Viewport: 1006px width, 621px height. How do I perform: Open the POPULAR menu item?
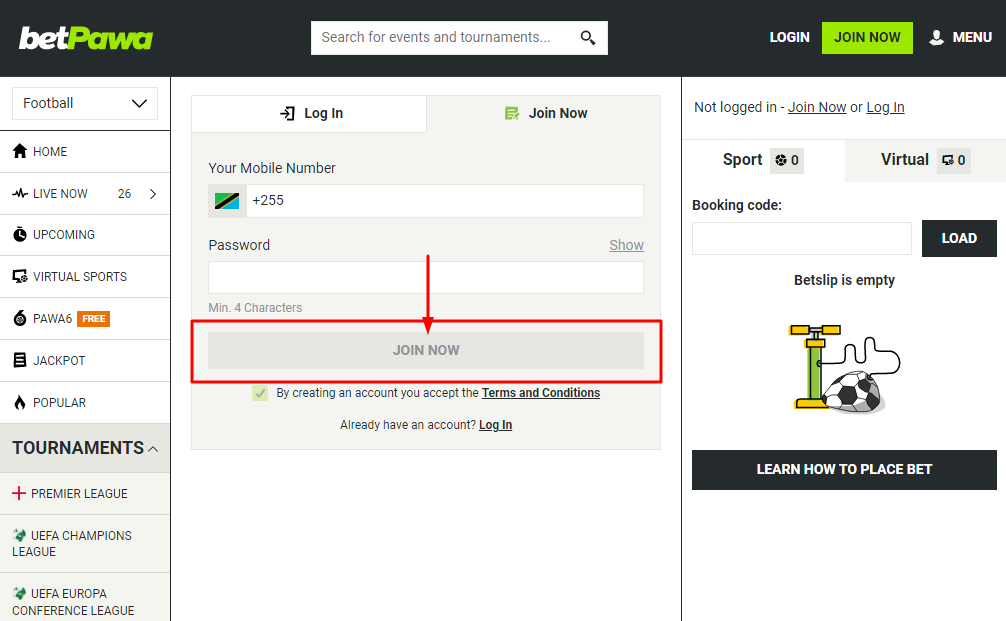point(85,402)
